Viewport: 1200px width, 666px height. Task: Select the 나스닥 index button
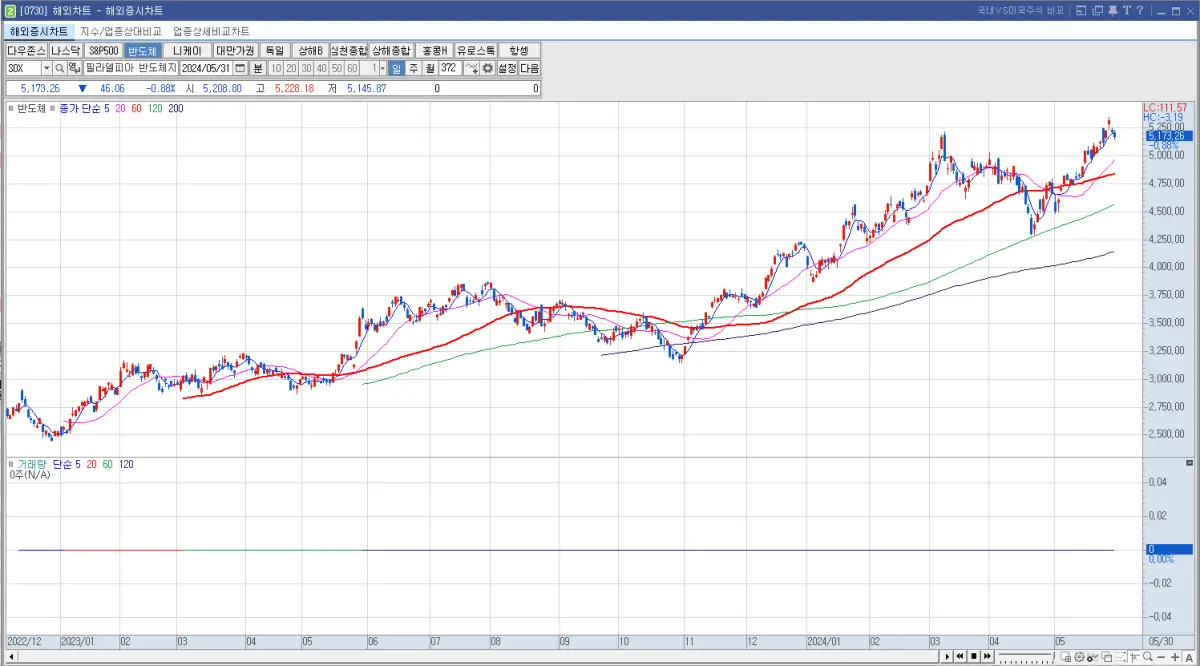(66, 50)
